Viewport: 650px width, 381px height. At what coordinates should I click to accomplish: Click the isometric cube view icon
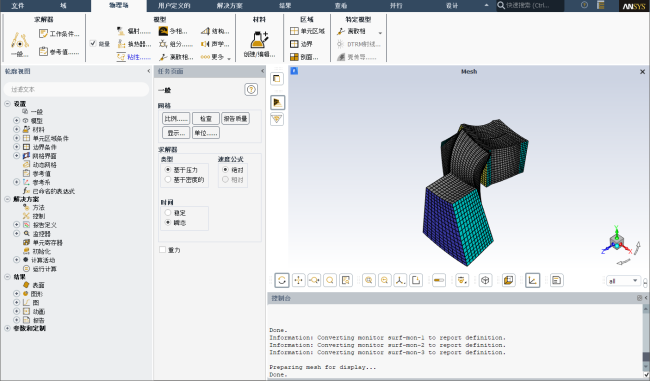click(x=485, y=281)
